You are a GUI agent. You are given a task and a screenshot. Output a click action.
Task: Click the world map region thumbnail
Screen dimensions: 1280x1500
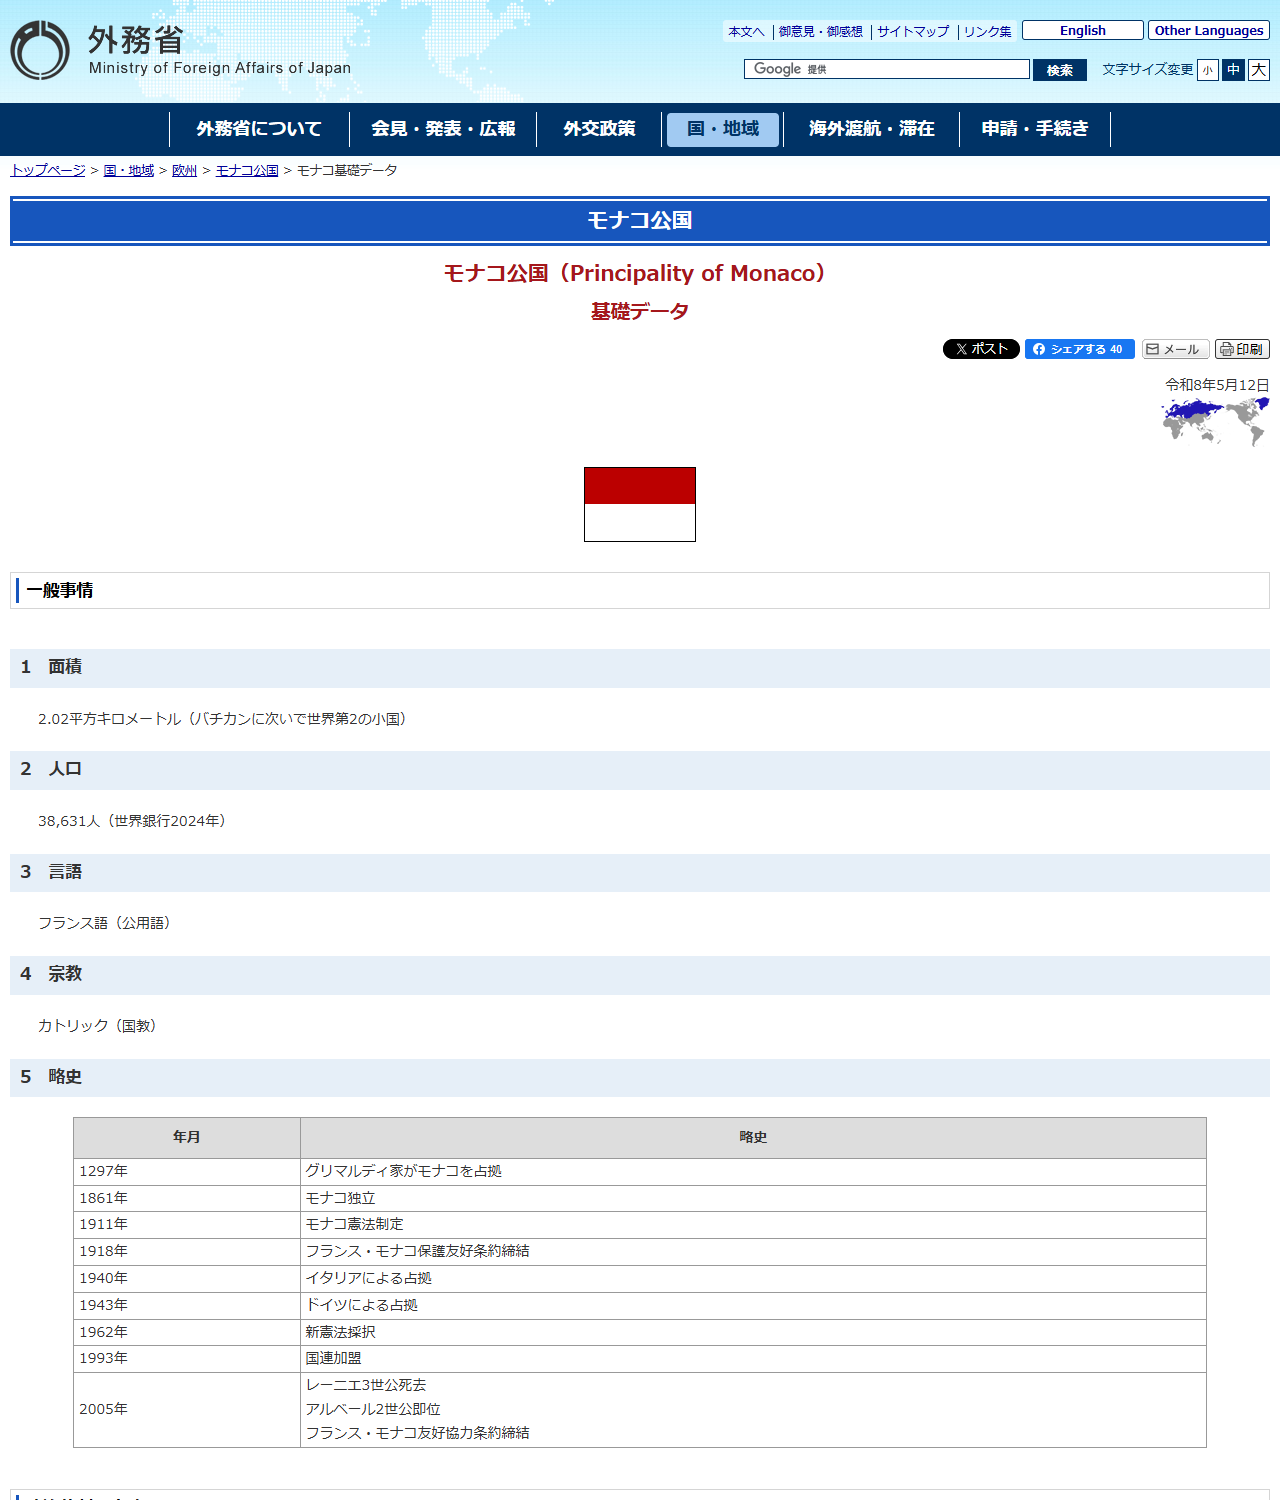(x=1215, y=421)
